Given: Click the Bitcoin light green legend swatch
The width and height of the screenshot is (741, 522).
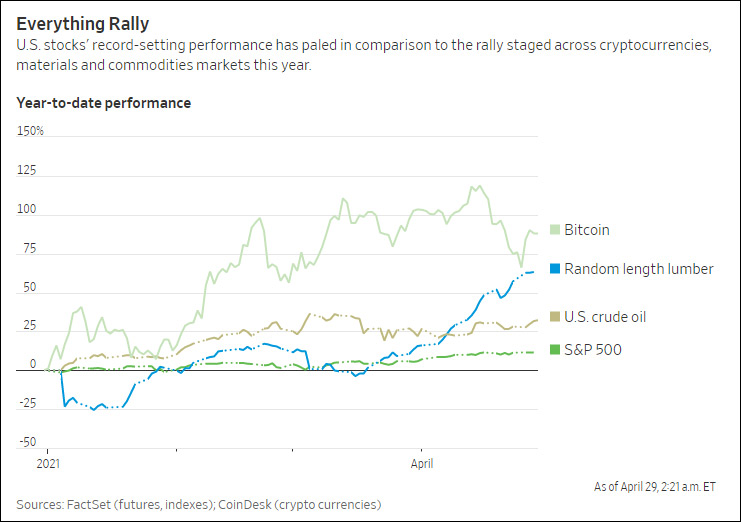Looking at the screenshot, I should (556, 230).
